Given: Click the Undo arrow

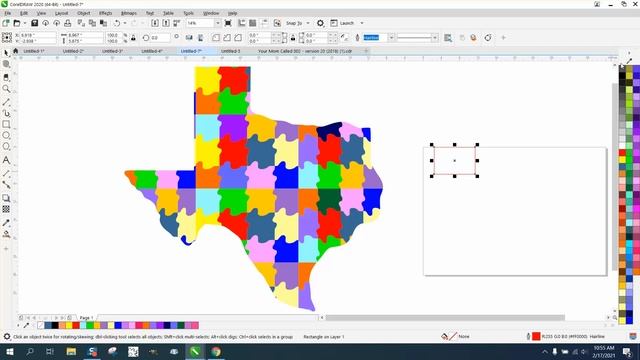Looking at the screenshot, I should tap(117, 23).
